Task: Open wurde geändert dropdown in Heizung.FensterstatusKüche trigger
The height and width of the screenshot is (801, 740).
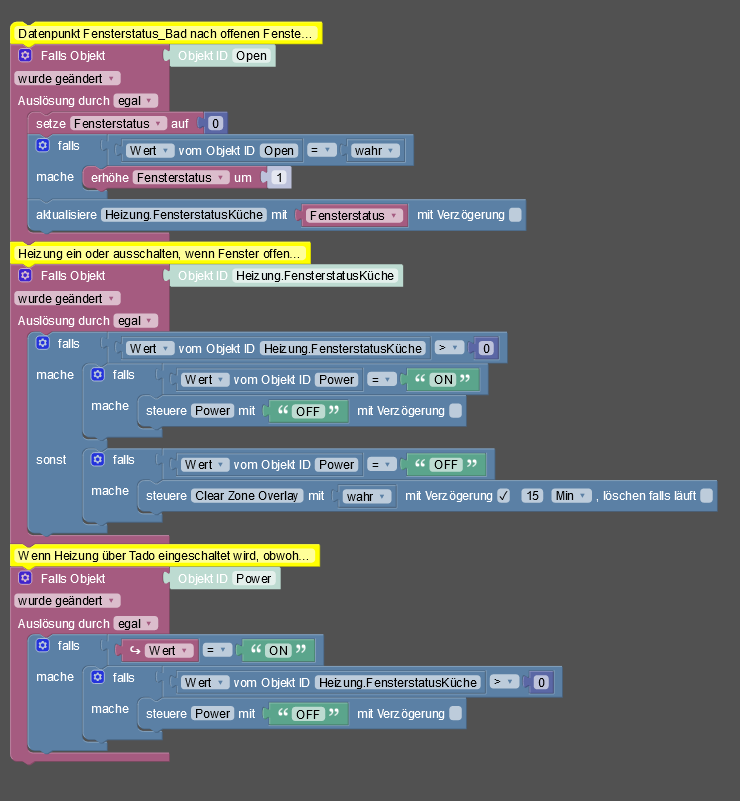Action: pyautogui.click(x=67, y=298)
